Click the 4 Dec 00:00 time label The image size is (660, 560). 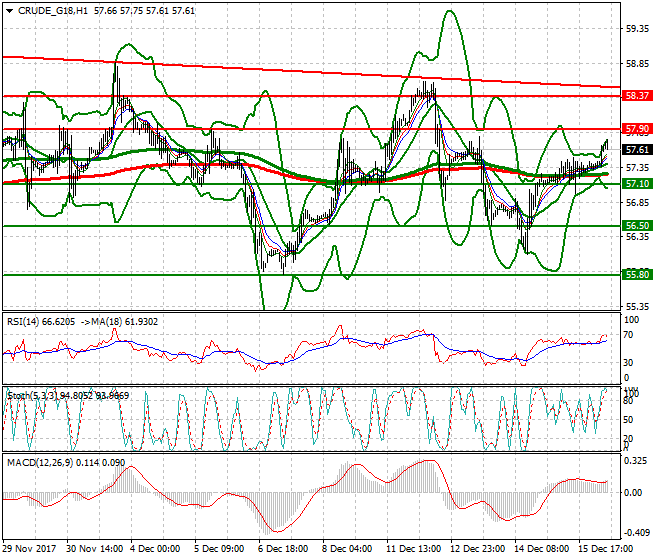click(x=155, y=549)
